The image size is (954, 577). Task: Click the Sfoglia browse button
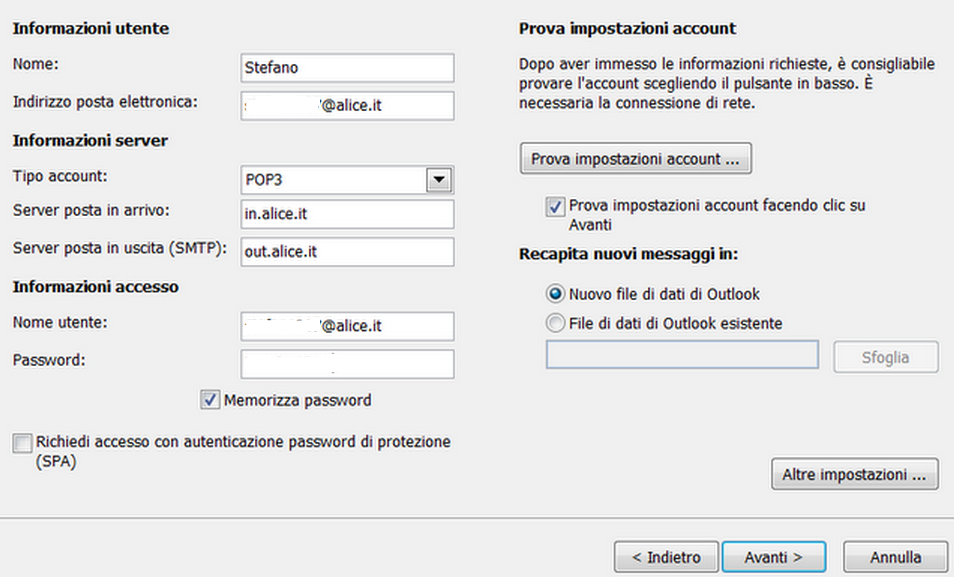tap(886, 357)
